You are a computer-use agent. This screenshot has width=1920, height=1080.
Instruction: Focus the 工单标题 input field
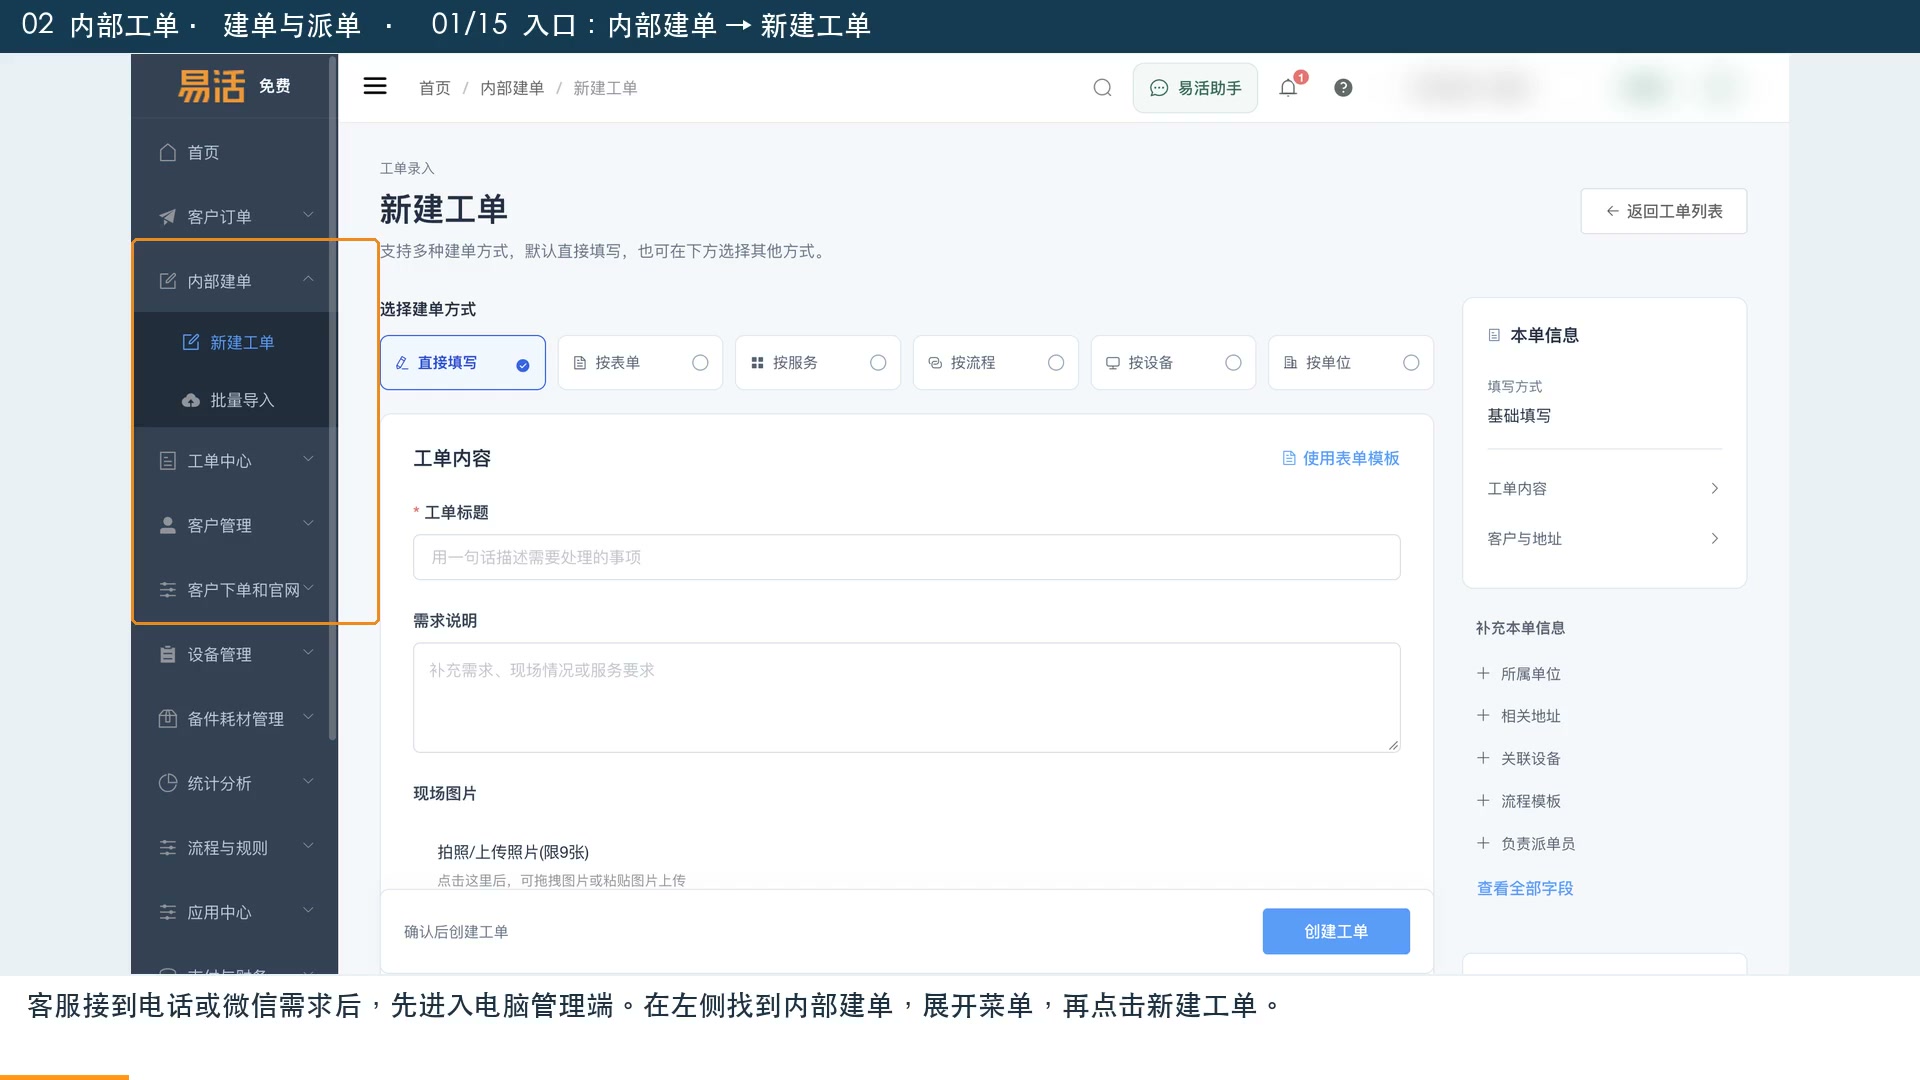pyautogui.click(x=907, y=557)
